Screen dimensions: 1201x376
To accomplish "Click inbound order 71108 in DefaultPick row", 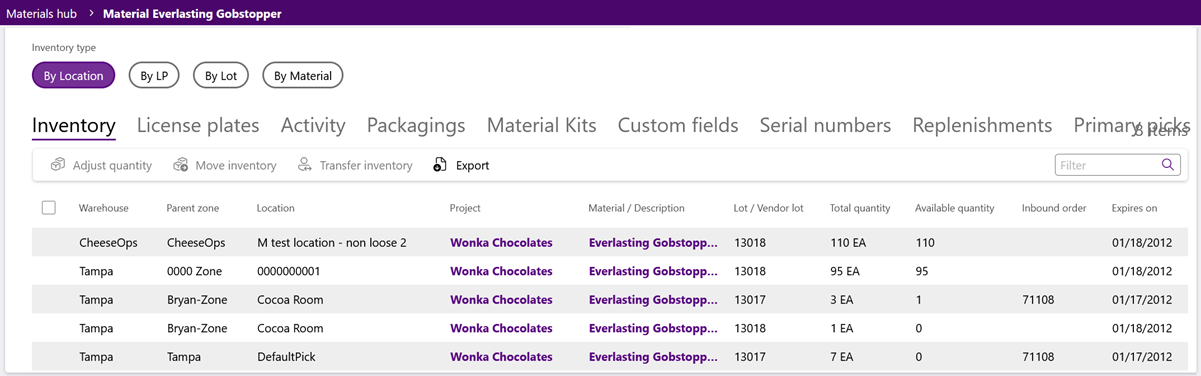I will (x=1038, y=356).
